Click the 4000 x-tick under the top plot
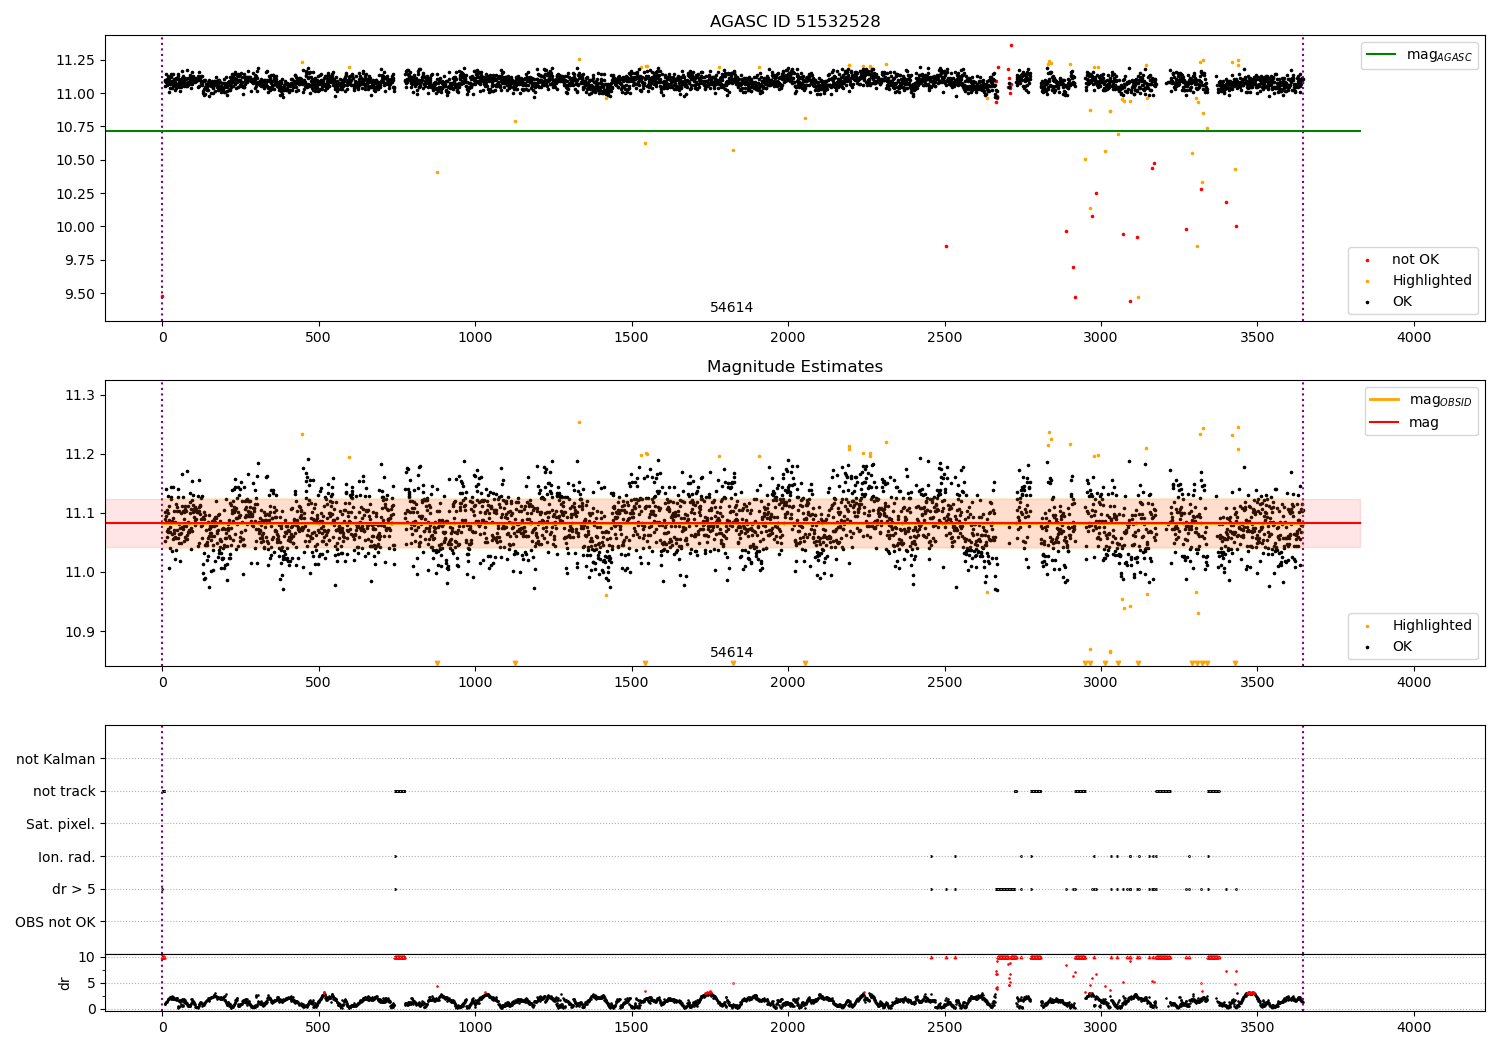Viewport: 1500px width, 1050px height. pyautogui.click(x=1414, y=338)
